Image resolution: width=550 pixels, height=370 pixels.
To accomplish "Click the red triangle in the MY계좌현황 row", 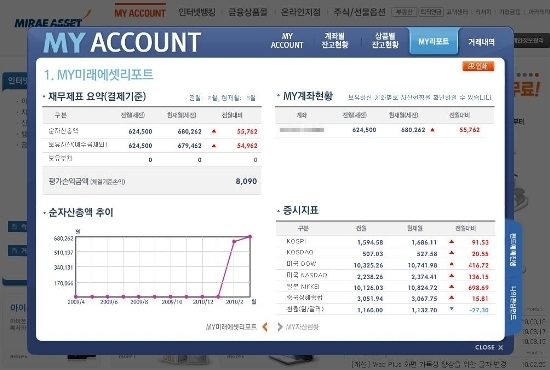I will click(x=432, y=130).
